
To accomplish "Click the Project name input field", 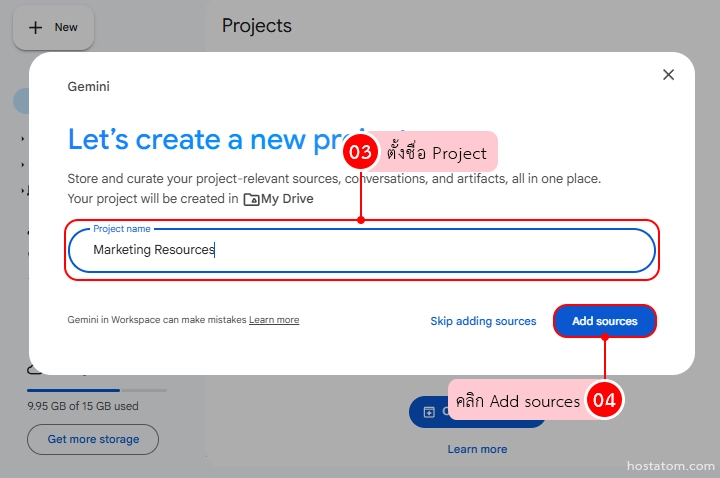I will (362, 250).
